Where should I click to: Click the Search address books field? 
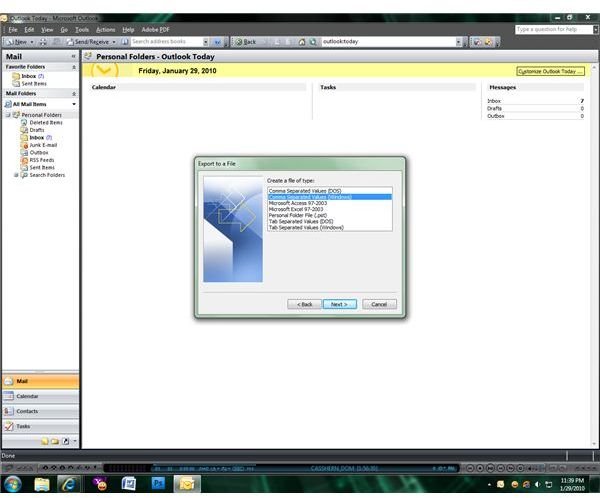[167, 41]
